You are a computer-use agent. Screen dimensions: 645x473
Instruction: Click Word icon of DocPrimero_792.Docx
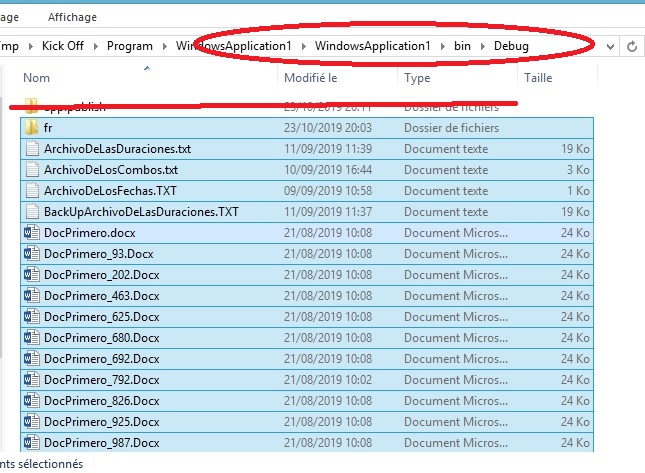(32, 380)
